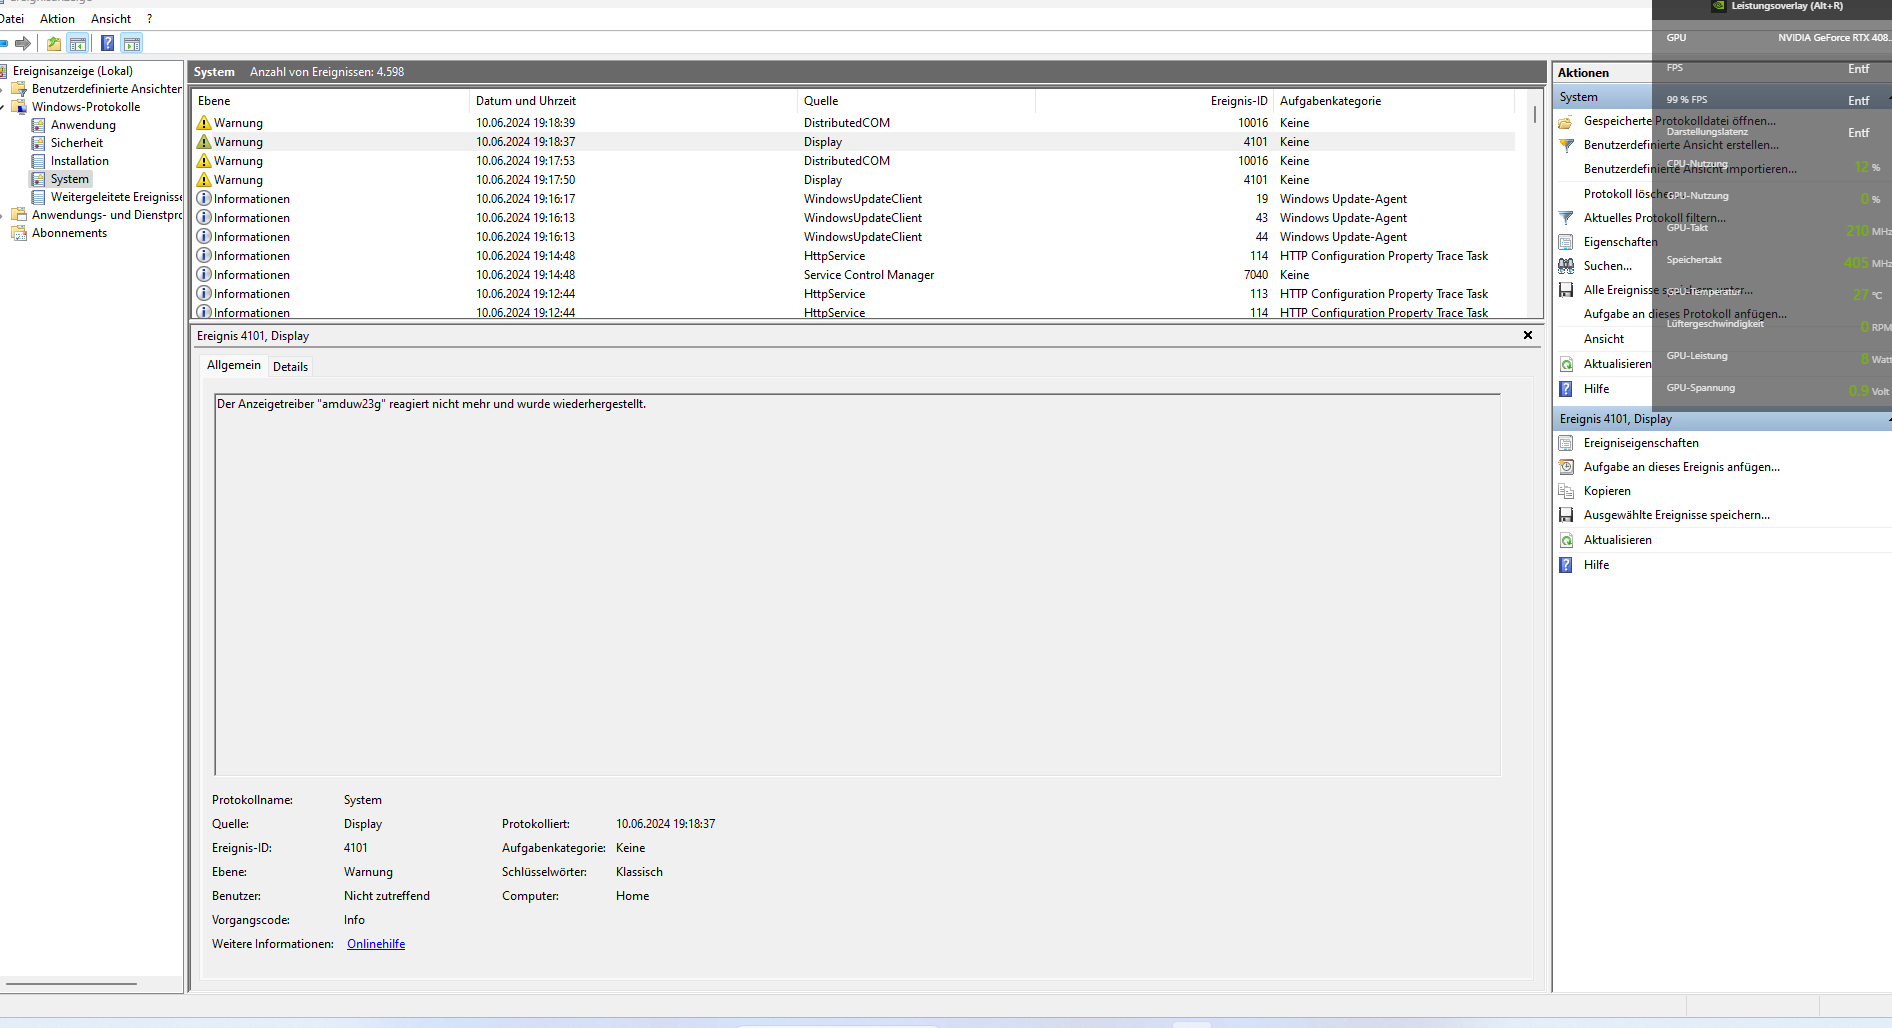Save events with the Alle Ereignisse speichern disk icon
The image size is (1892, 1028).
click(1565, 290)
